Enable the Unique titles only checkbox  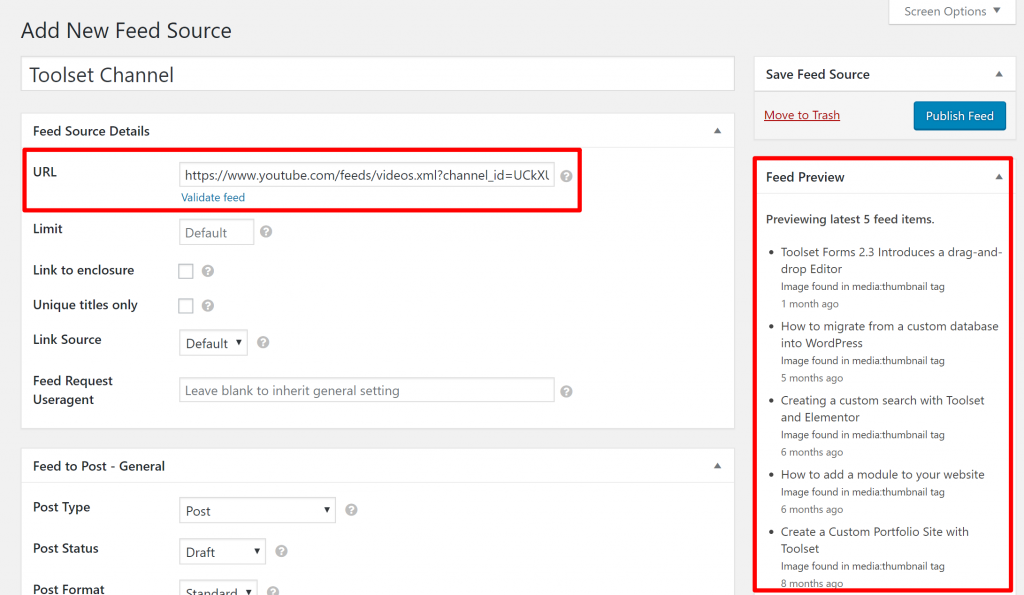[x=185, y=306]
